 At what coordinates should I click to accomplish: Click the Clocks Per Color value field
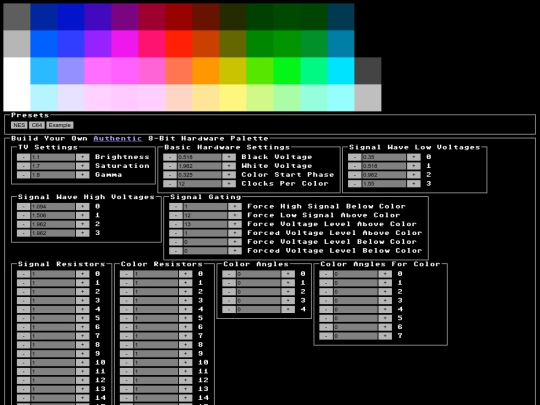pyautogui.click(x=199, y=184)
